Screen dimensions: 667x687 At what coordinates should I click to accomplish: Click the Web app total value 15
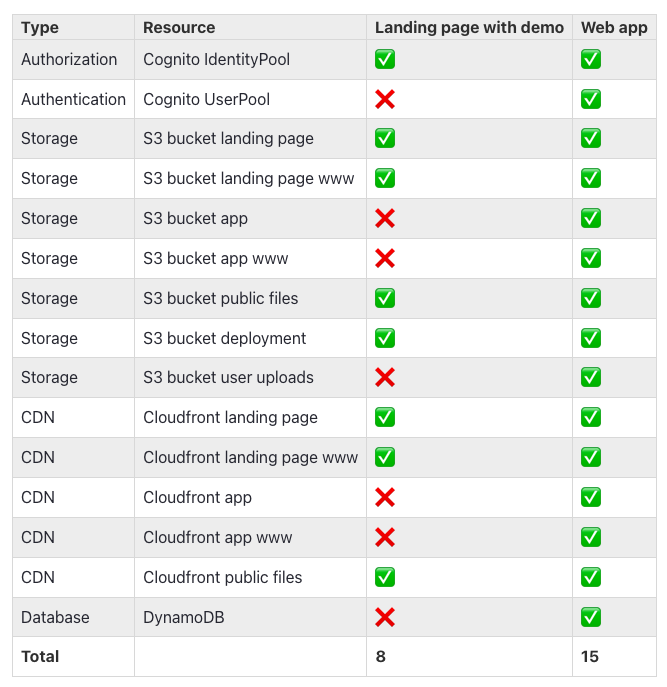[x=589, y=656]
